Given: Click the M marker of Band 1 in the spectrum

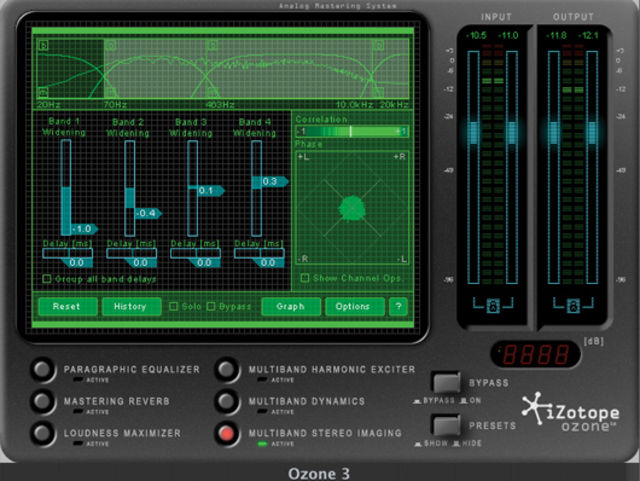Looking at the screenshot, I should pyautogui.click(x=43, y=92).
